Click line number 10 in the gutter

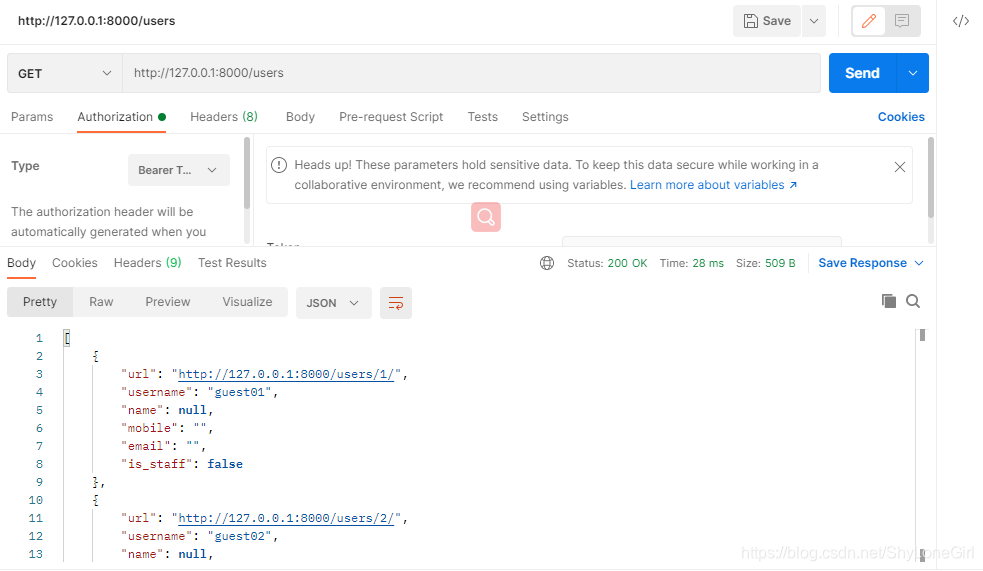36,500
